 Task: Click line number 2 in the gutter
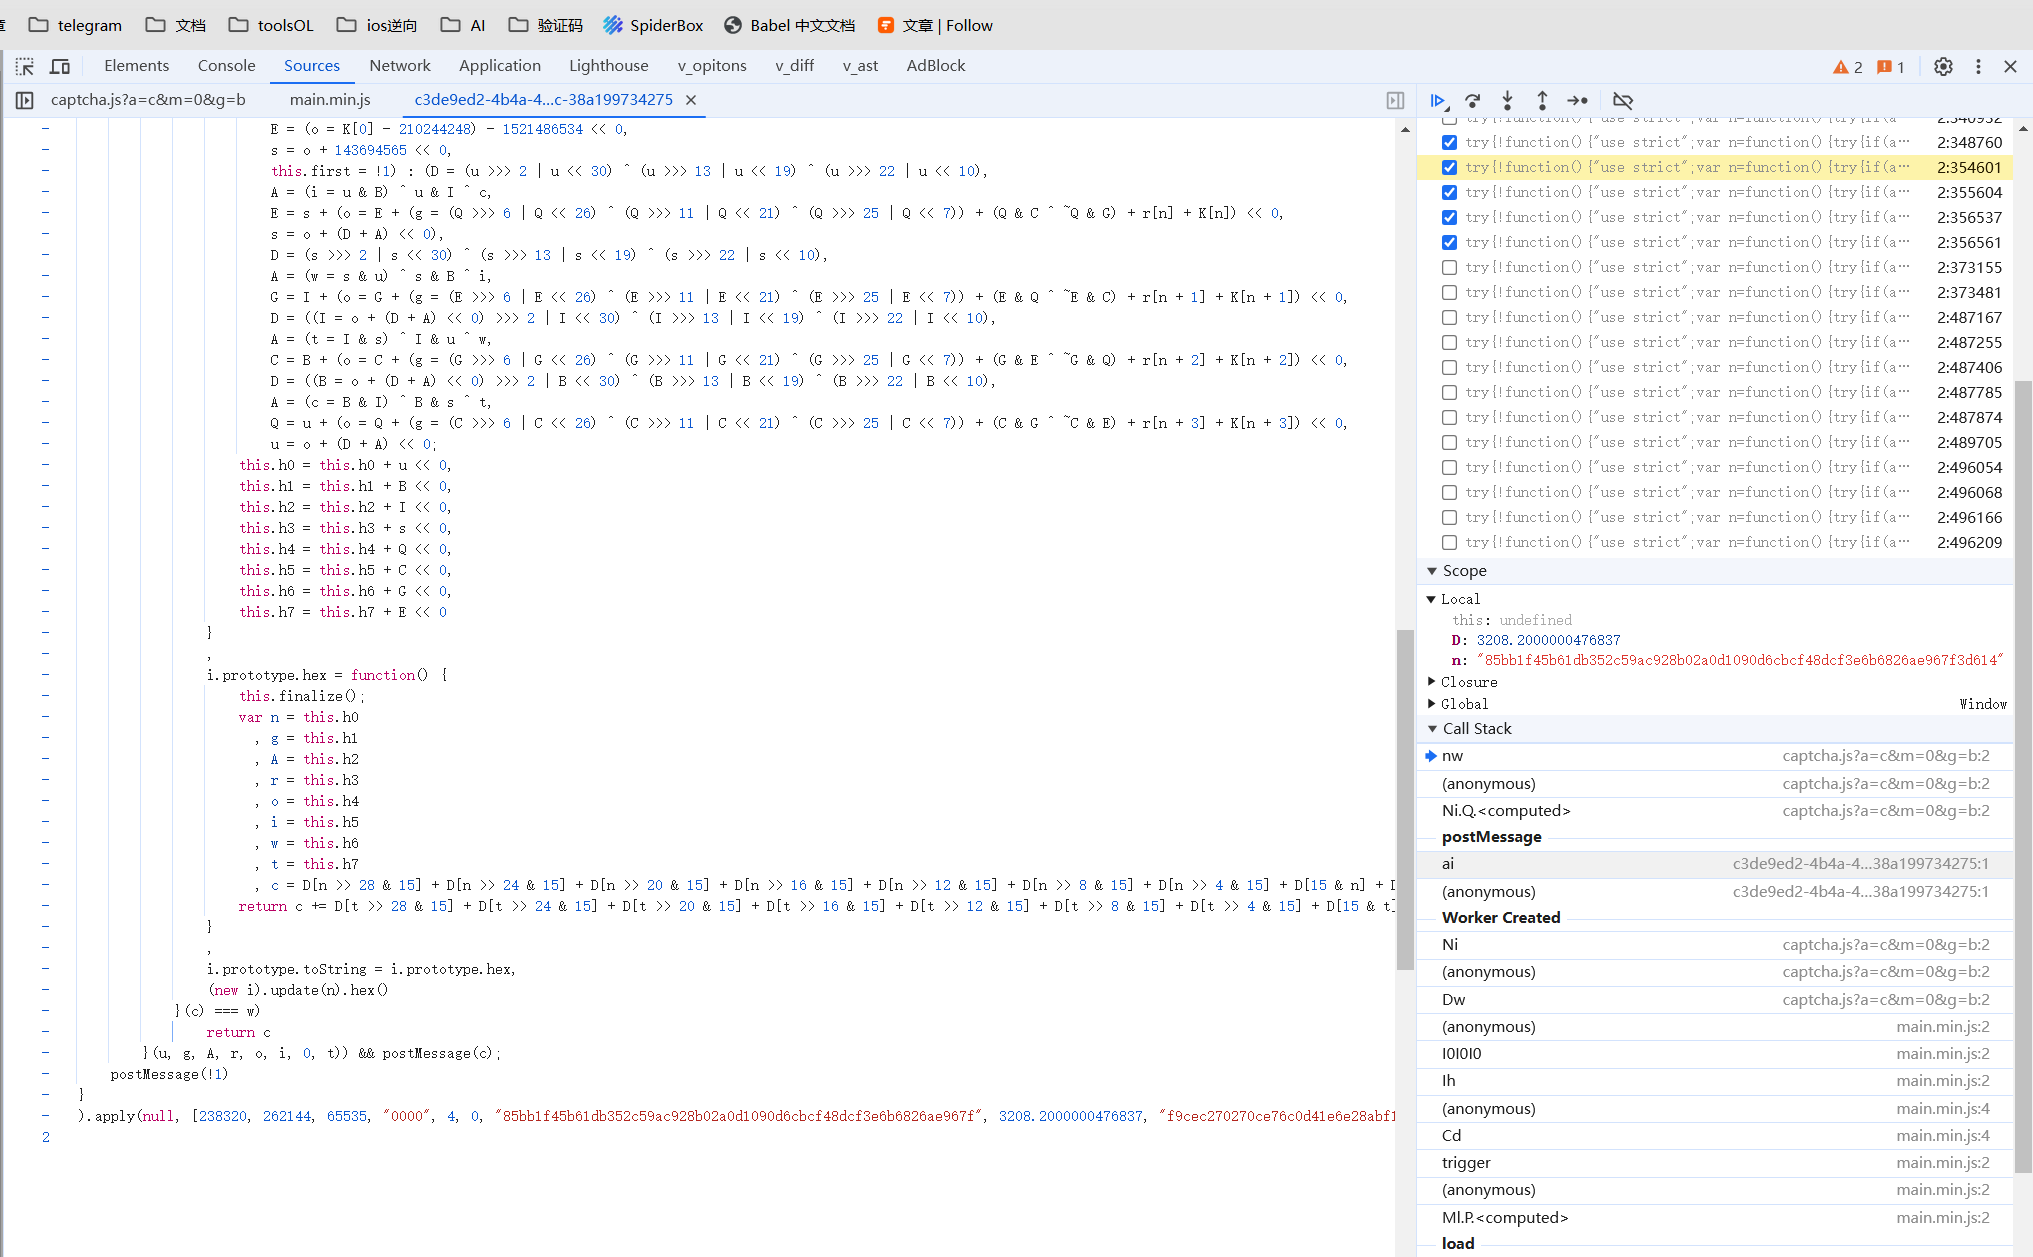click(x=46, y=1137)
